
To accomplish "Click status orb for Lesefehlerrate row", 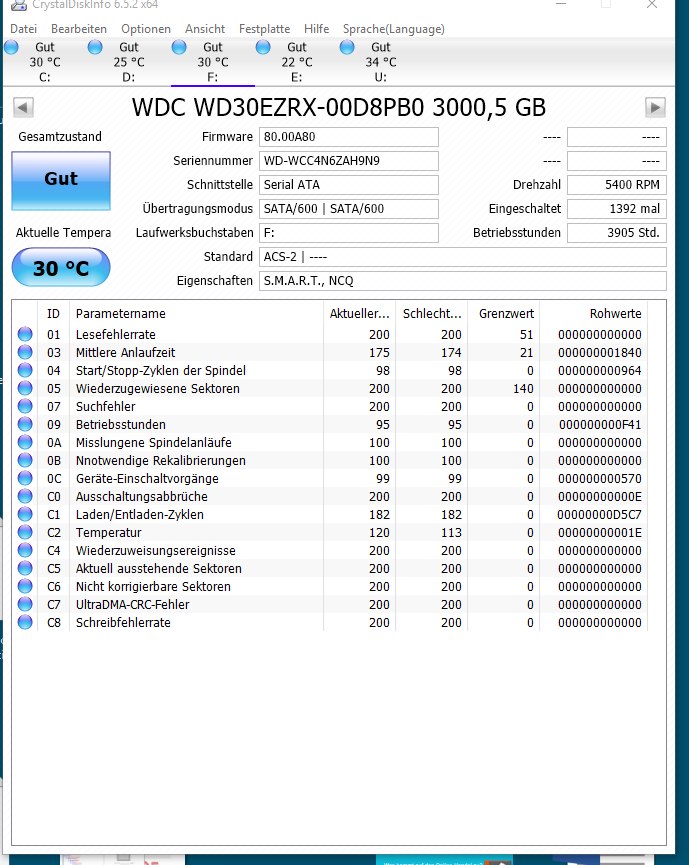I will point(25,334).
